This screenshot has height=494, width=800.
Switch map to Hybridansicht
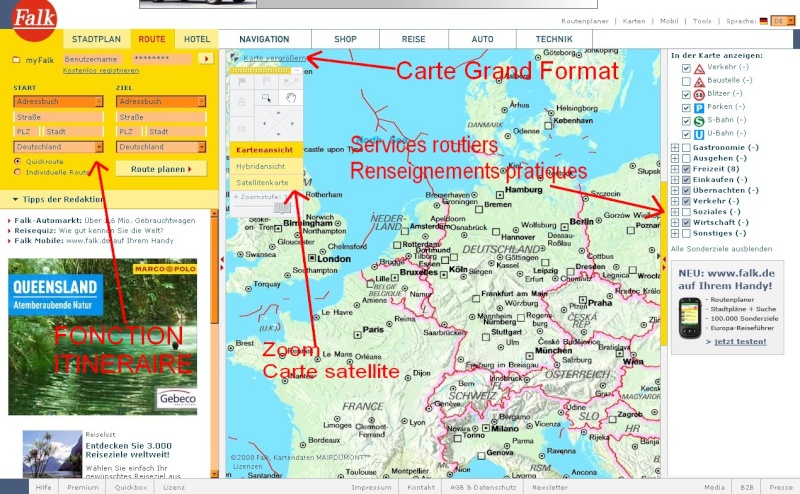click(x=266, y=166)
